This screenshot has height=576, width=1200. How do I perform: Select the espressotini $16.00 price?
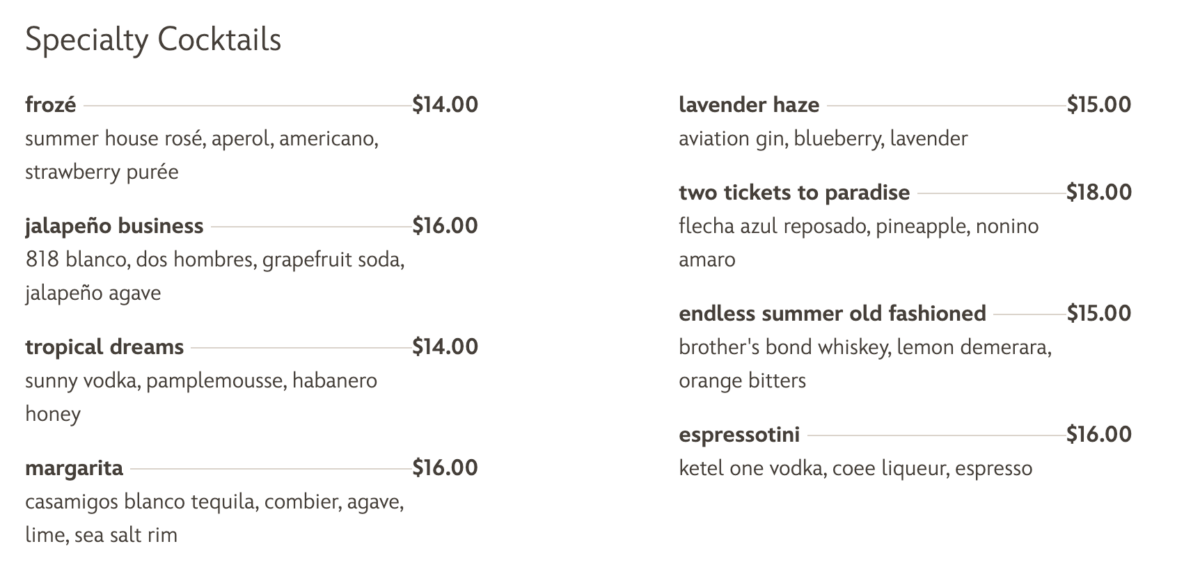(x=1099, y=434)
